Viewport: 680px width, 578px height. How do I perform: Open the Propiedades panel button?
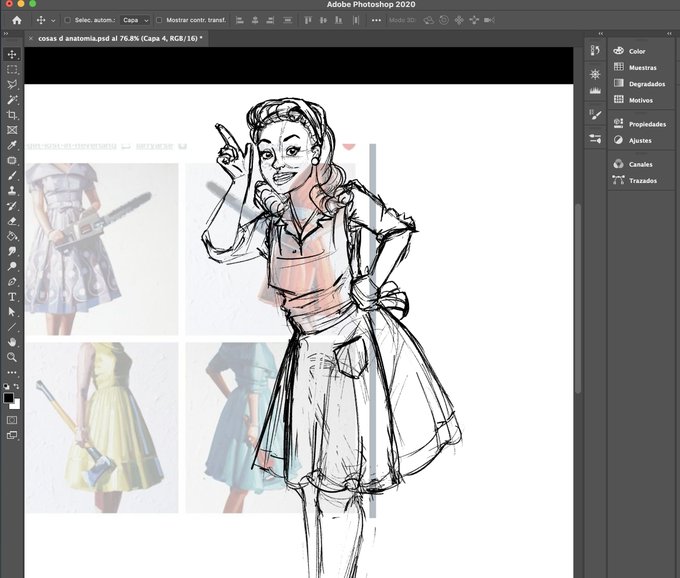645,124
